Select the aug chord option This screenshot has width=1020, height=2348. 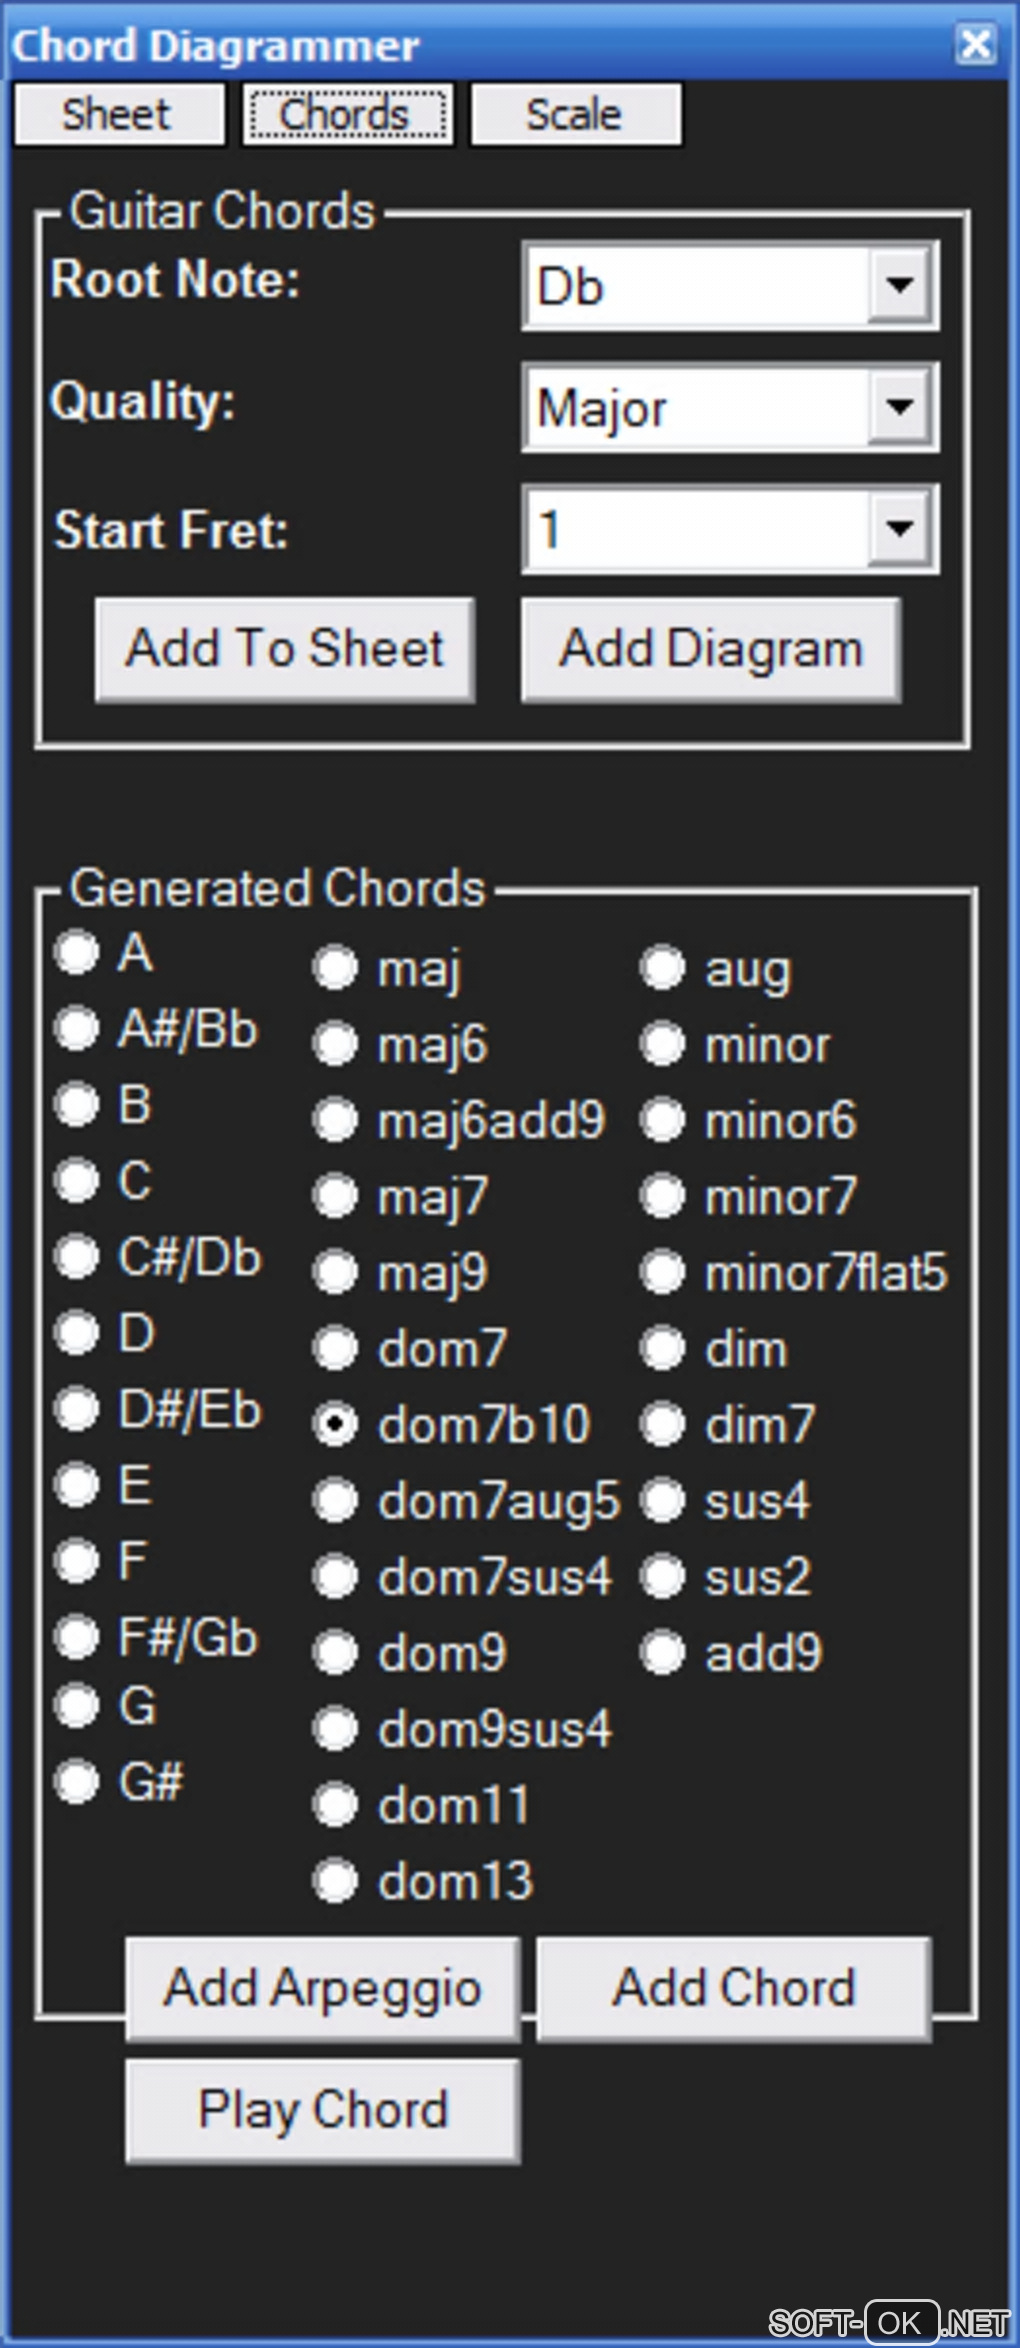(662, 968)
